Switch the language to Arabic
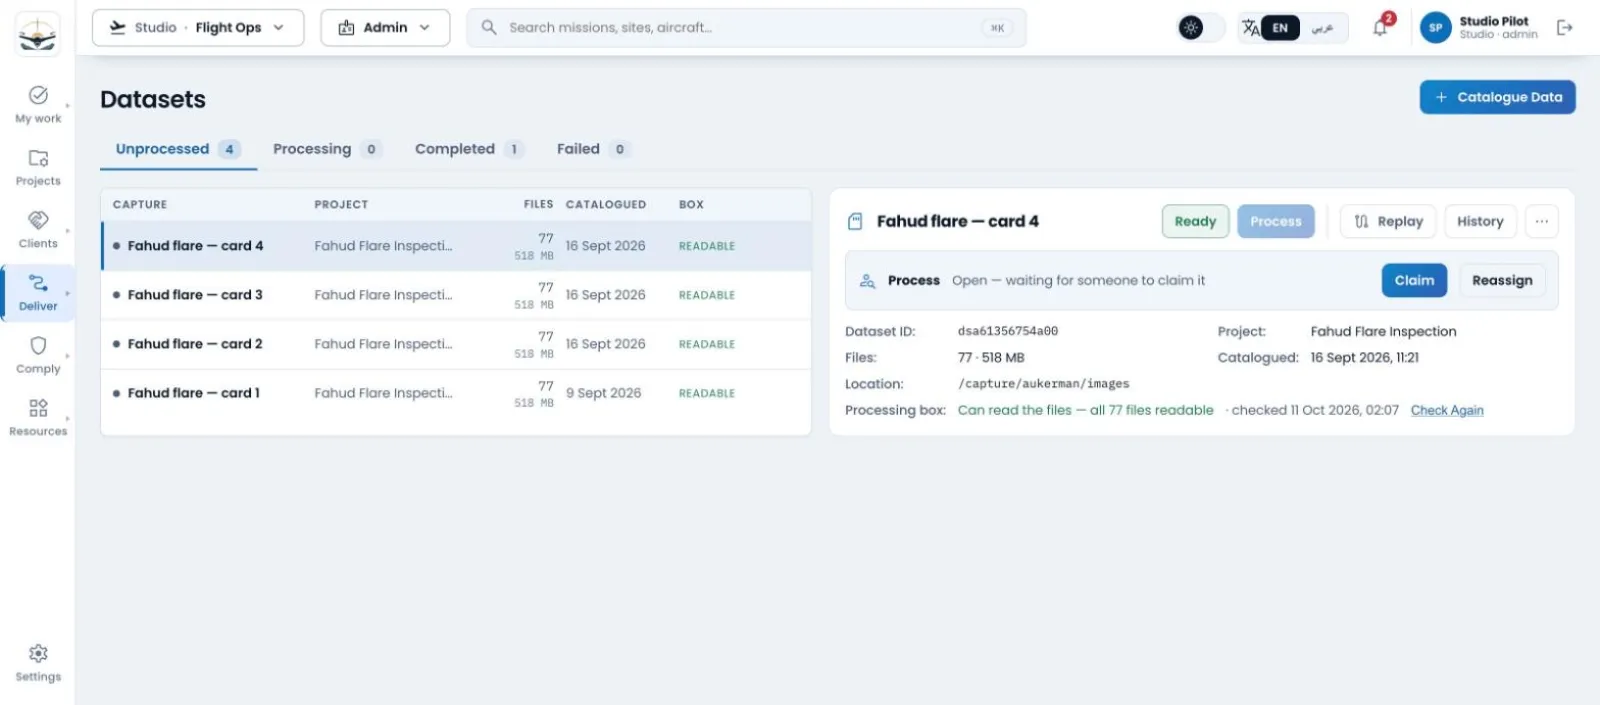The image size is (1600, 705). coord(1322,28)
